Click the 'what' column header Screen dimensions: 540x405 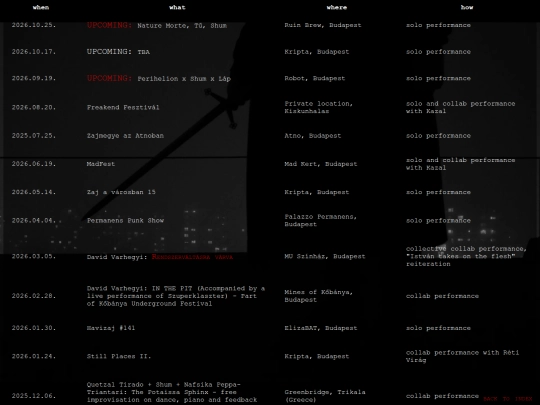pyautogui.click(x=177, y=7)
